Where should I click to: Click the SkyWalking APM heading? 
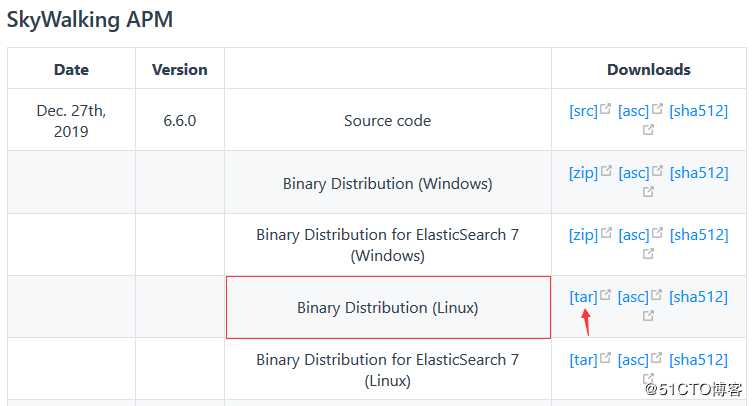click(x=90, y=20)
